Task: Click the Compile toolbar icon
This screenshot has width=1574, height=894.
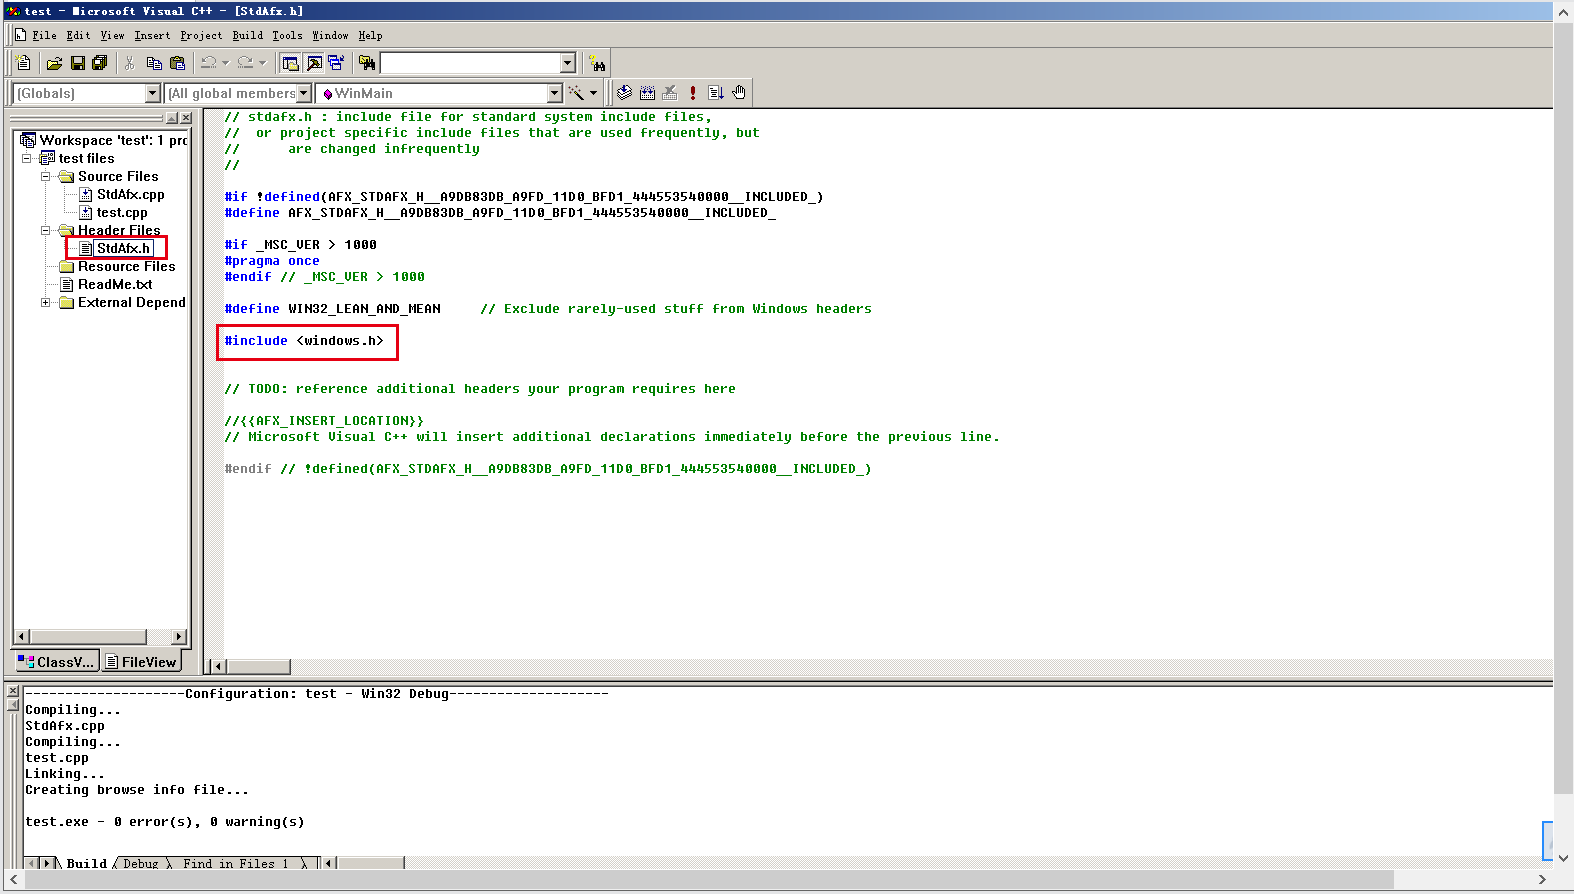Action: coord(624,93)
